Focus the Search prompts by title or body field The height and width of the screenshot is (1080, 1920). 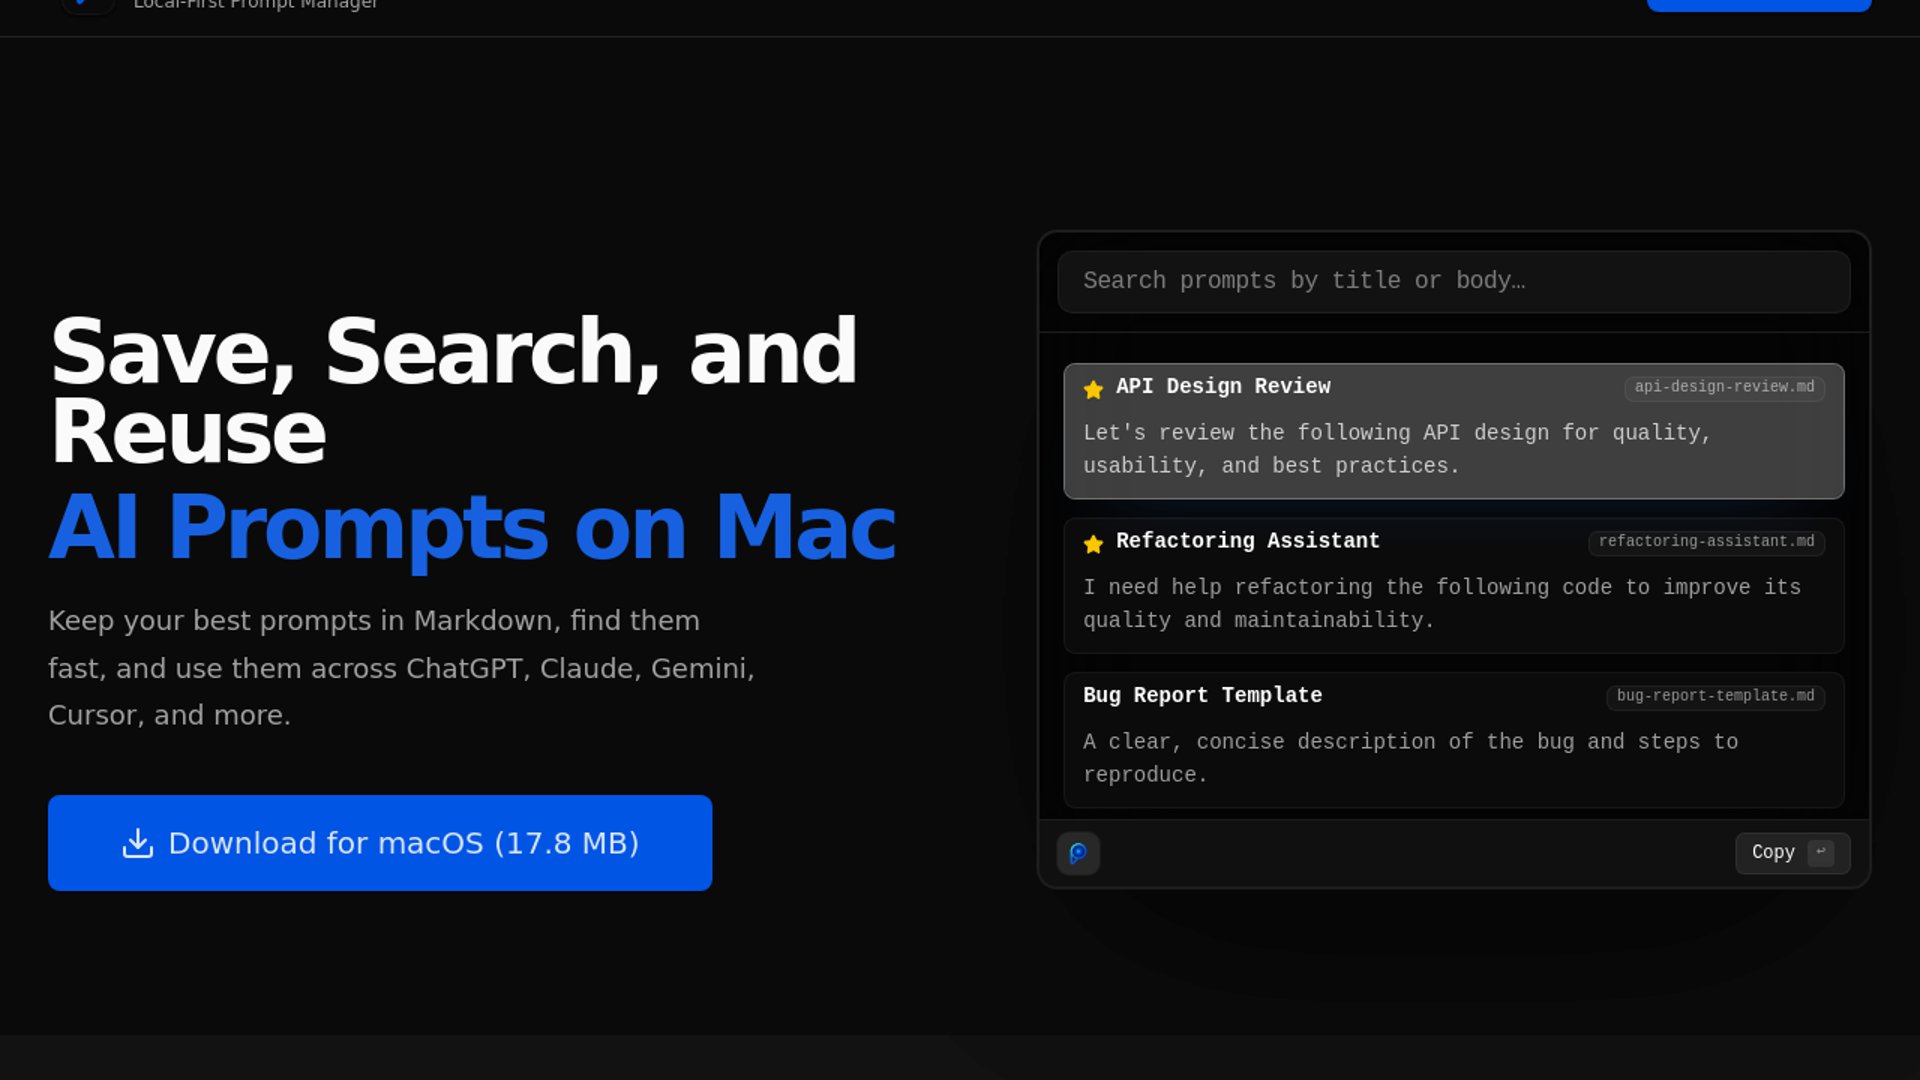1453,281
